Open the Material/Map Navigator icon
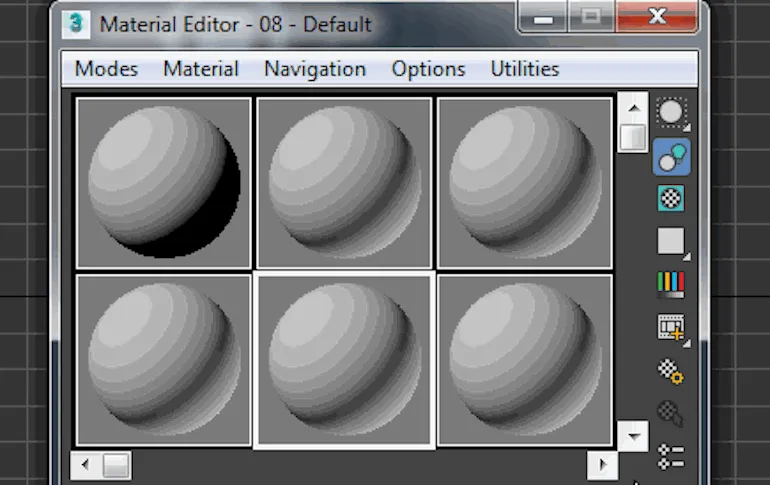Image resolution: width=770 pixels, height=485 pixels. (671, 457)
